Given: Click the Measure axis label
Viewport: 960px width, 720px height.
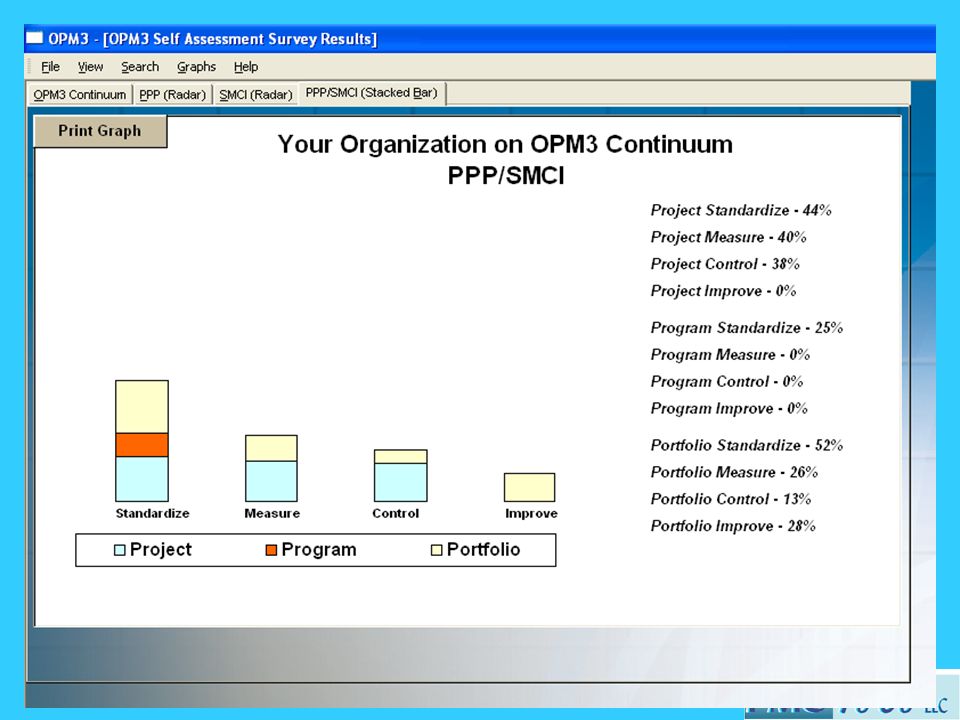Looking at the screenshot, I should click(272, 514).
